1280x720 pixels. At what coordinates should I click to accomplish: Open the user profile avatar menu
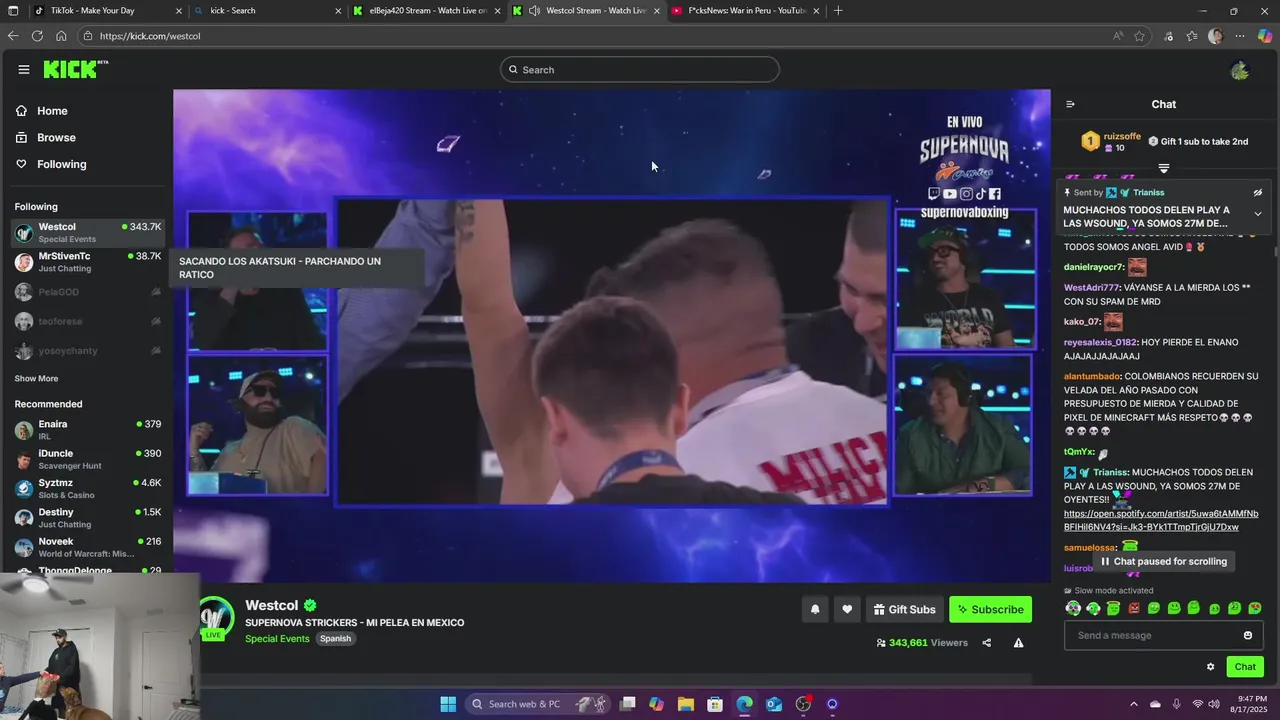1240,70
